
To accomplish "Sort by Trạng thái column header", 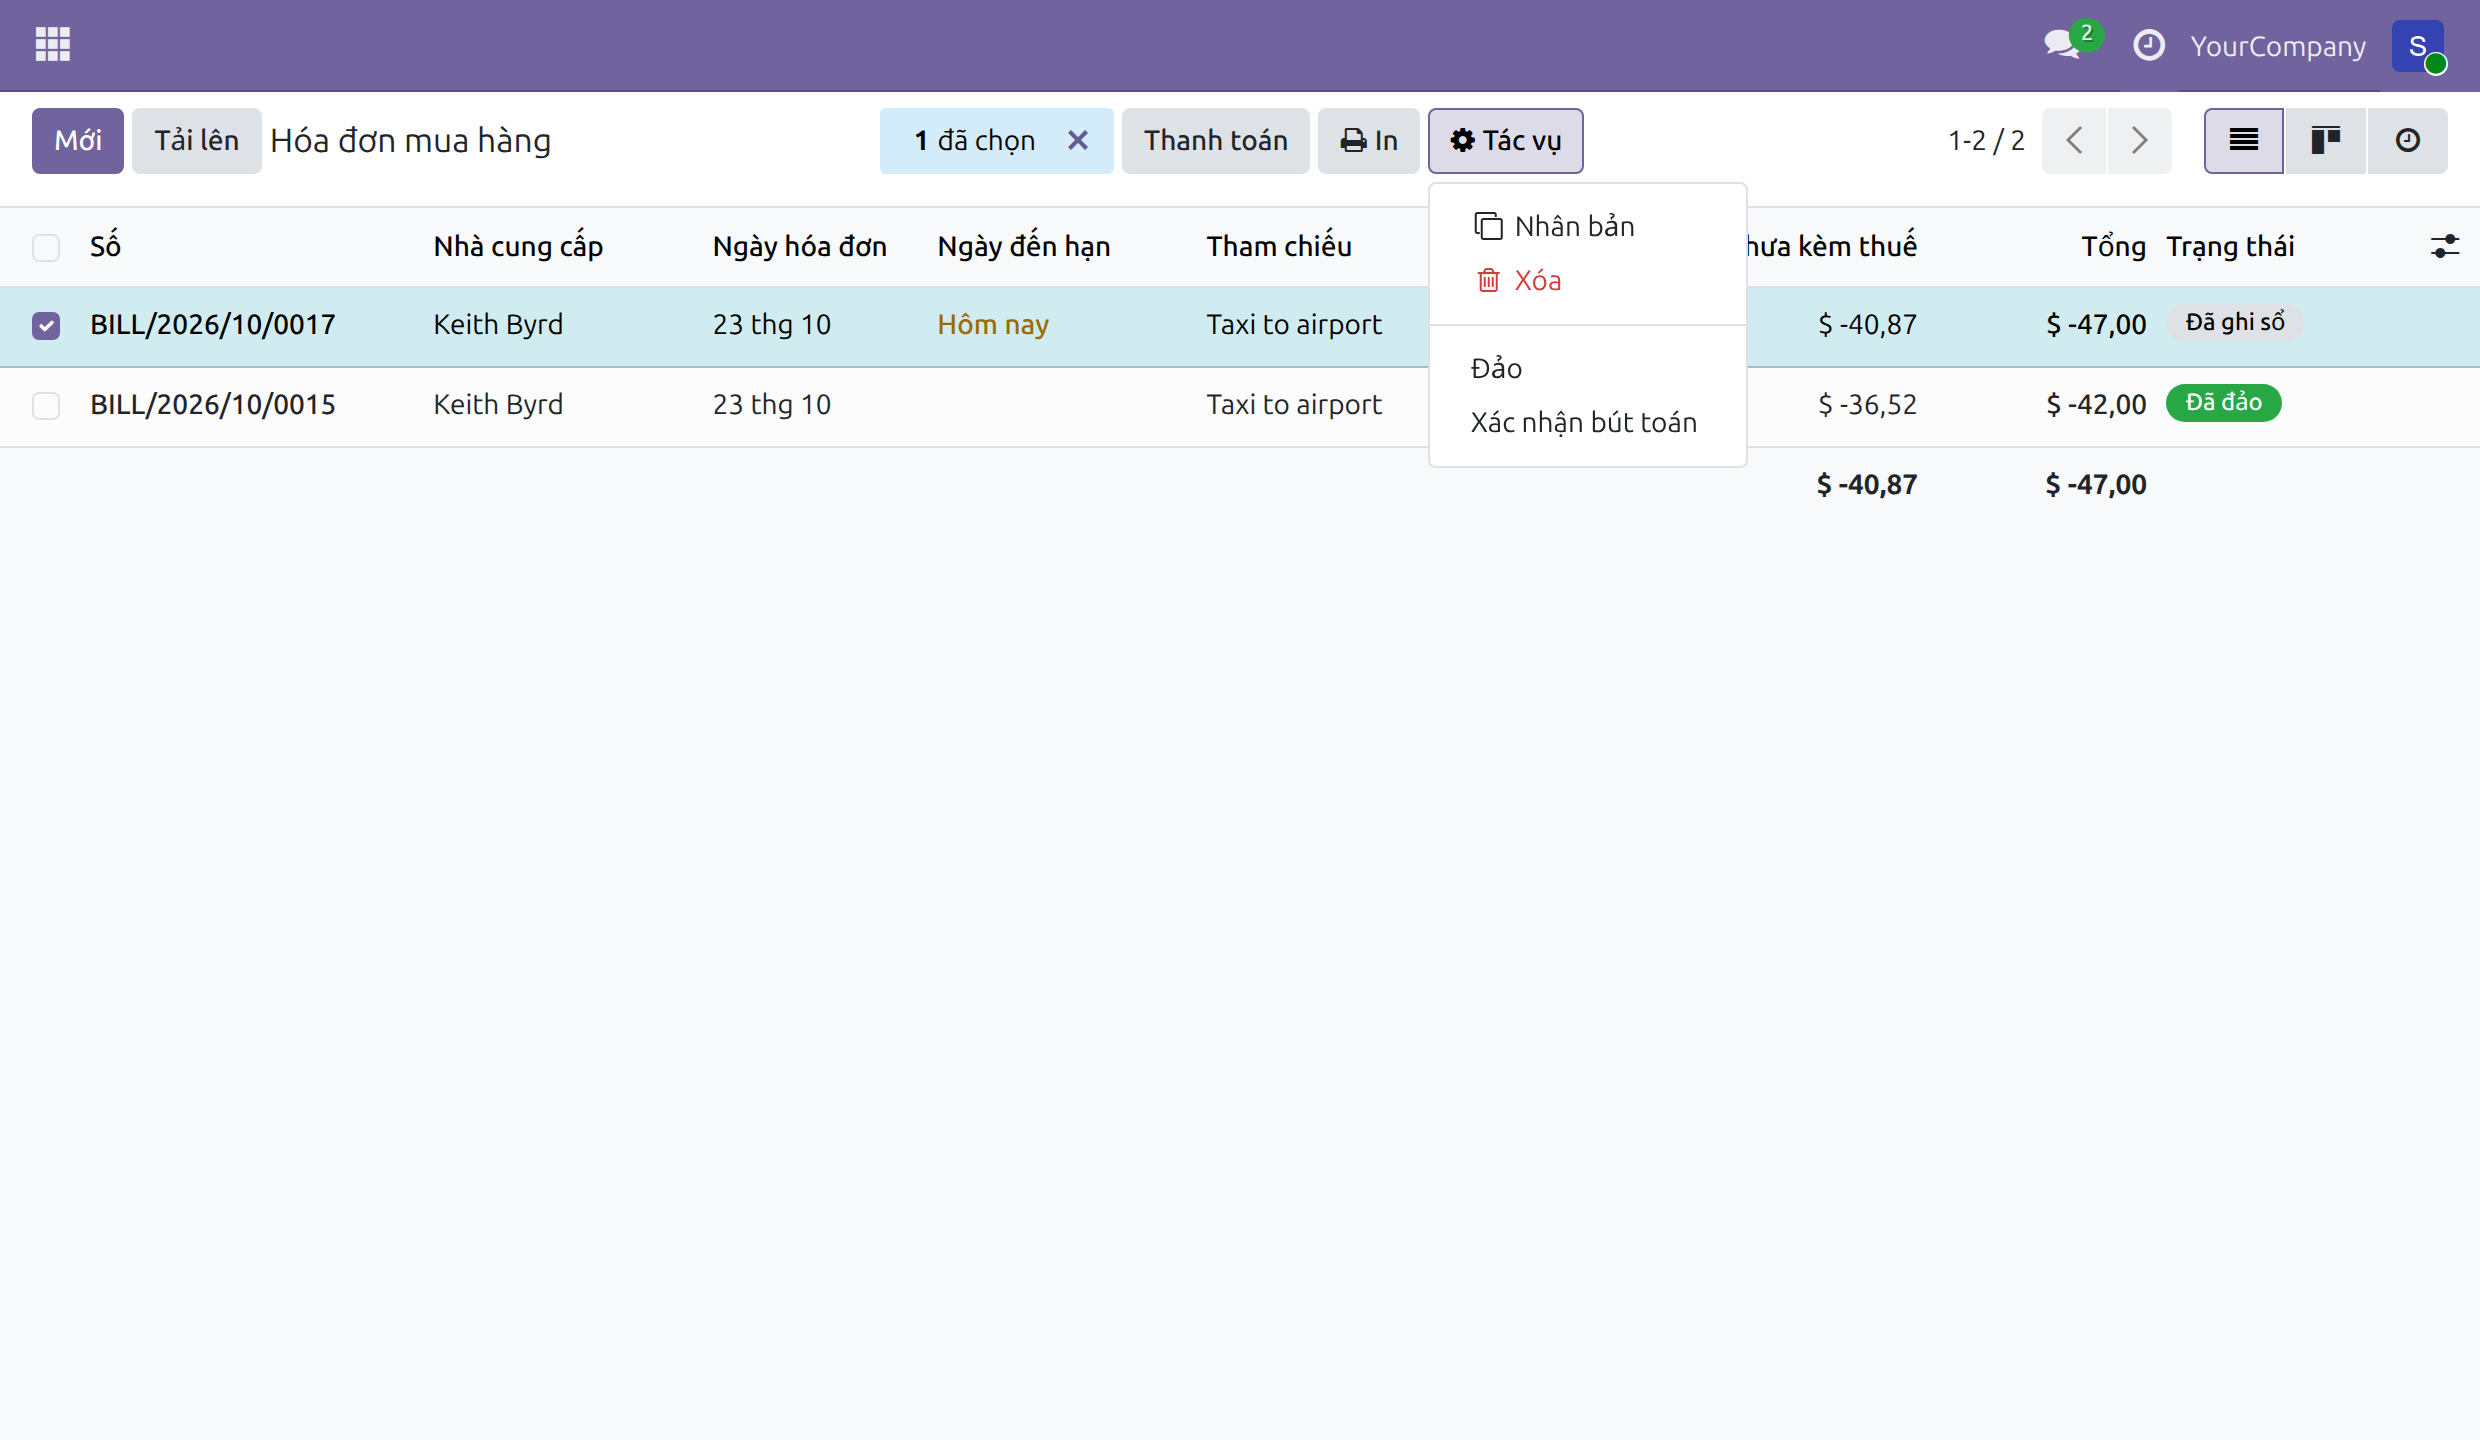I will pyautogui.click(x=2230, y=246).
